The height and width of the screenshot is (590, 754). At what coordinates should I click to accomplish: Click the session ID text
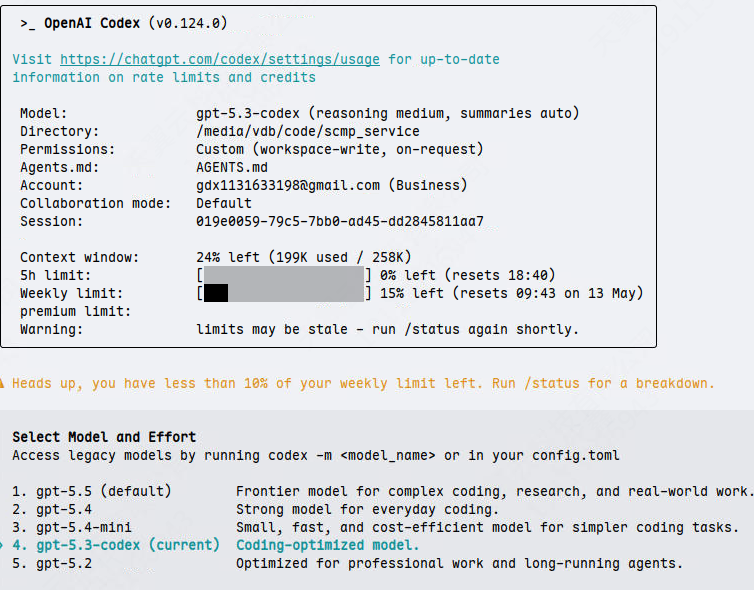coord(339,221)
